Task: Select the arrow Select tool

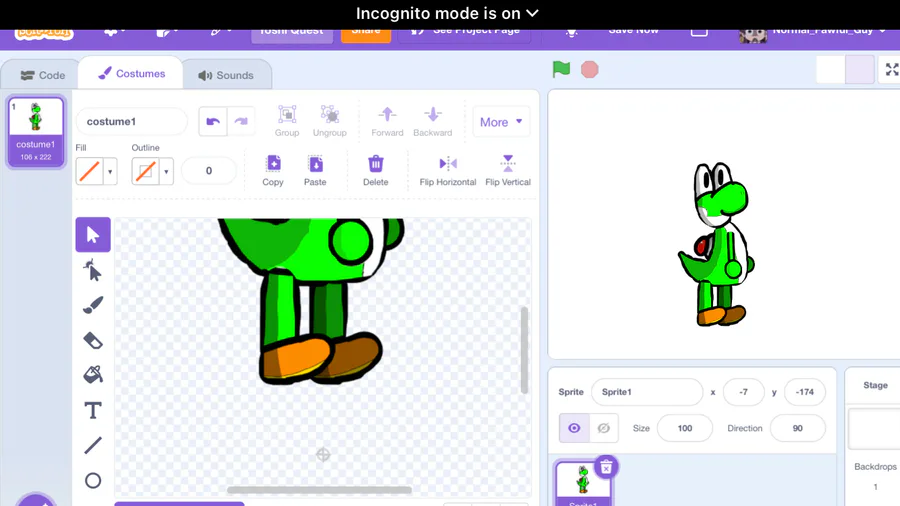Action: pos(93,235)
